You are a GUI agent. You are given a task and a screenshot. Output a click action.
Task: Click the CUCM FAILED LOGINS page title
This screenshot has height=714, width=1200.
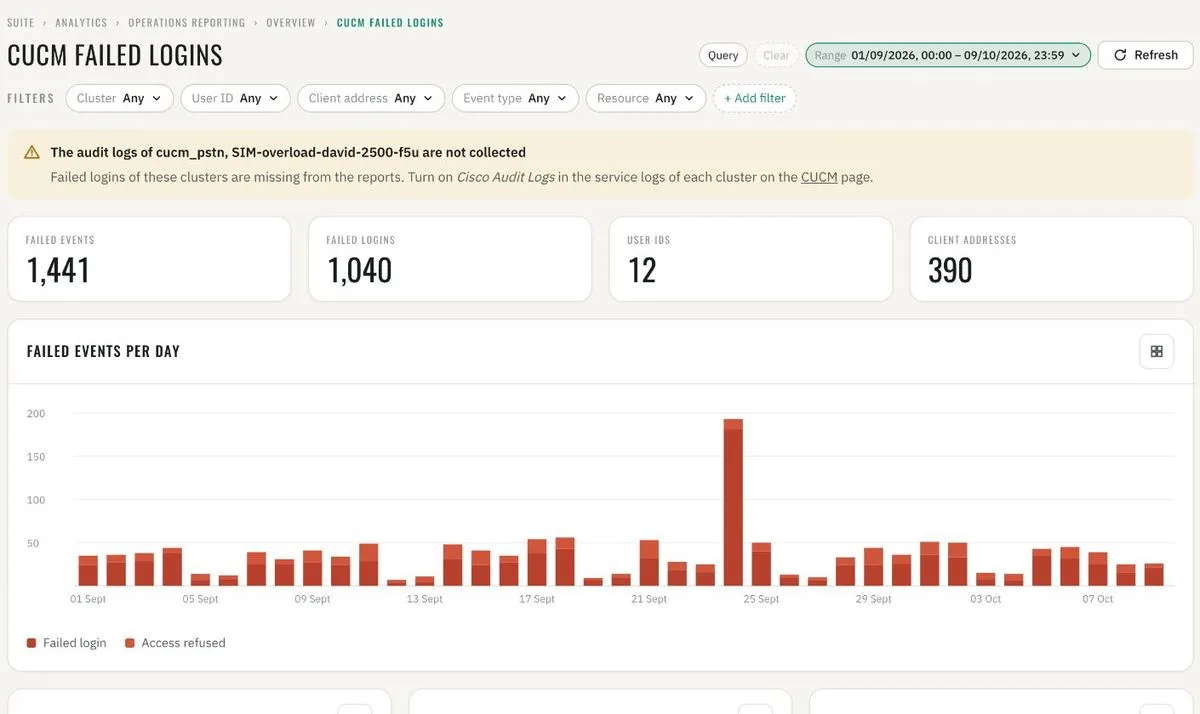(115, 55)
